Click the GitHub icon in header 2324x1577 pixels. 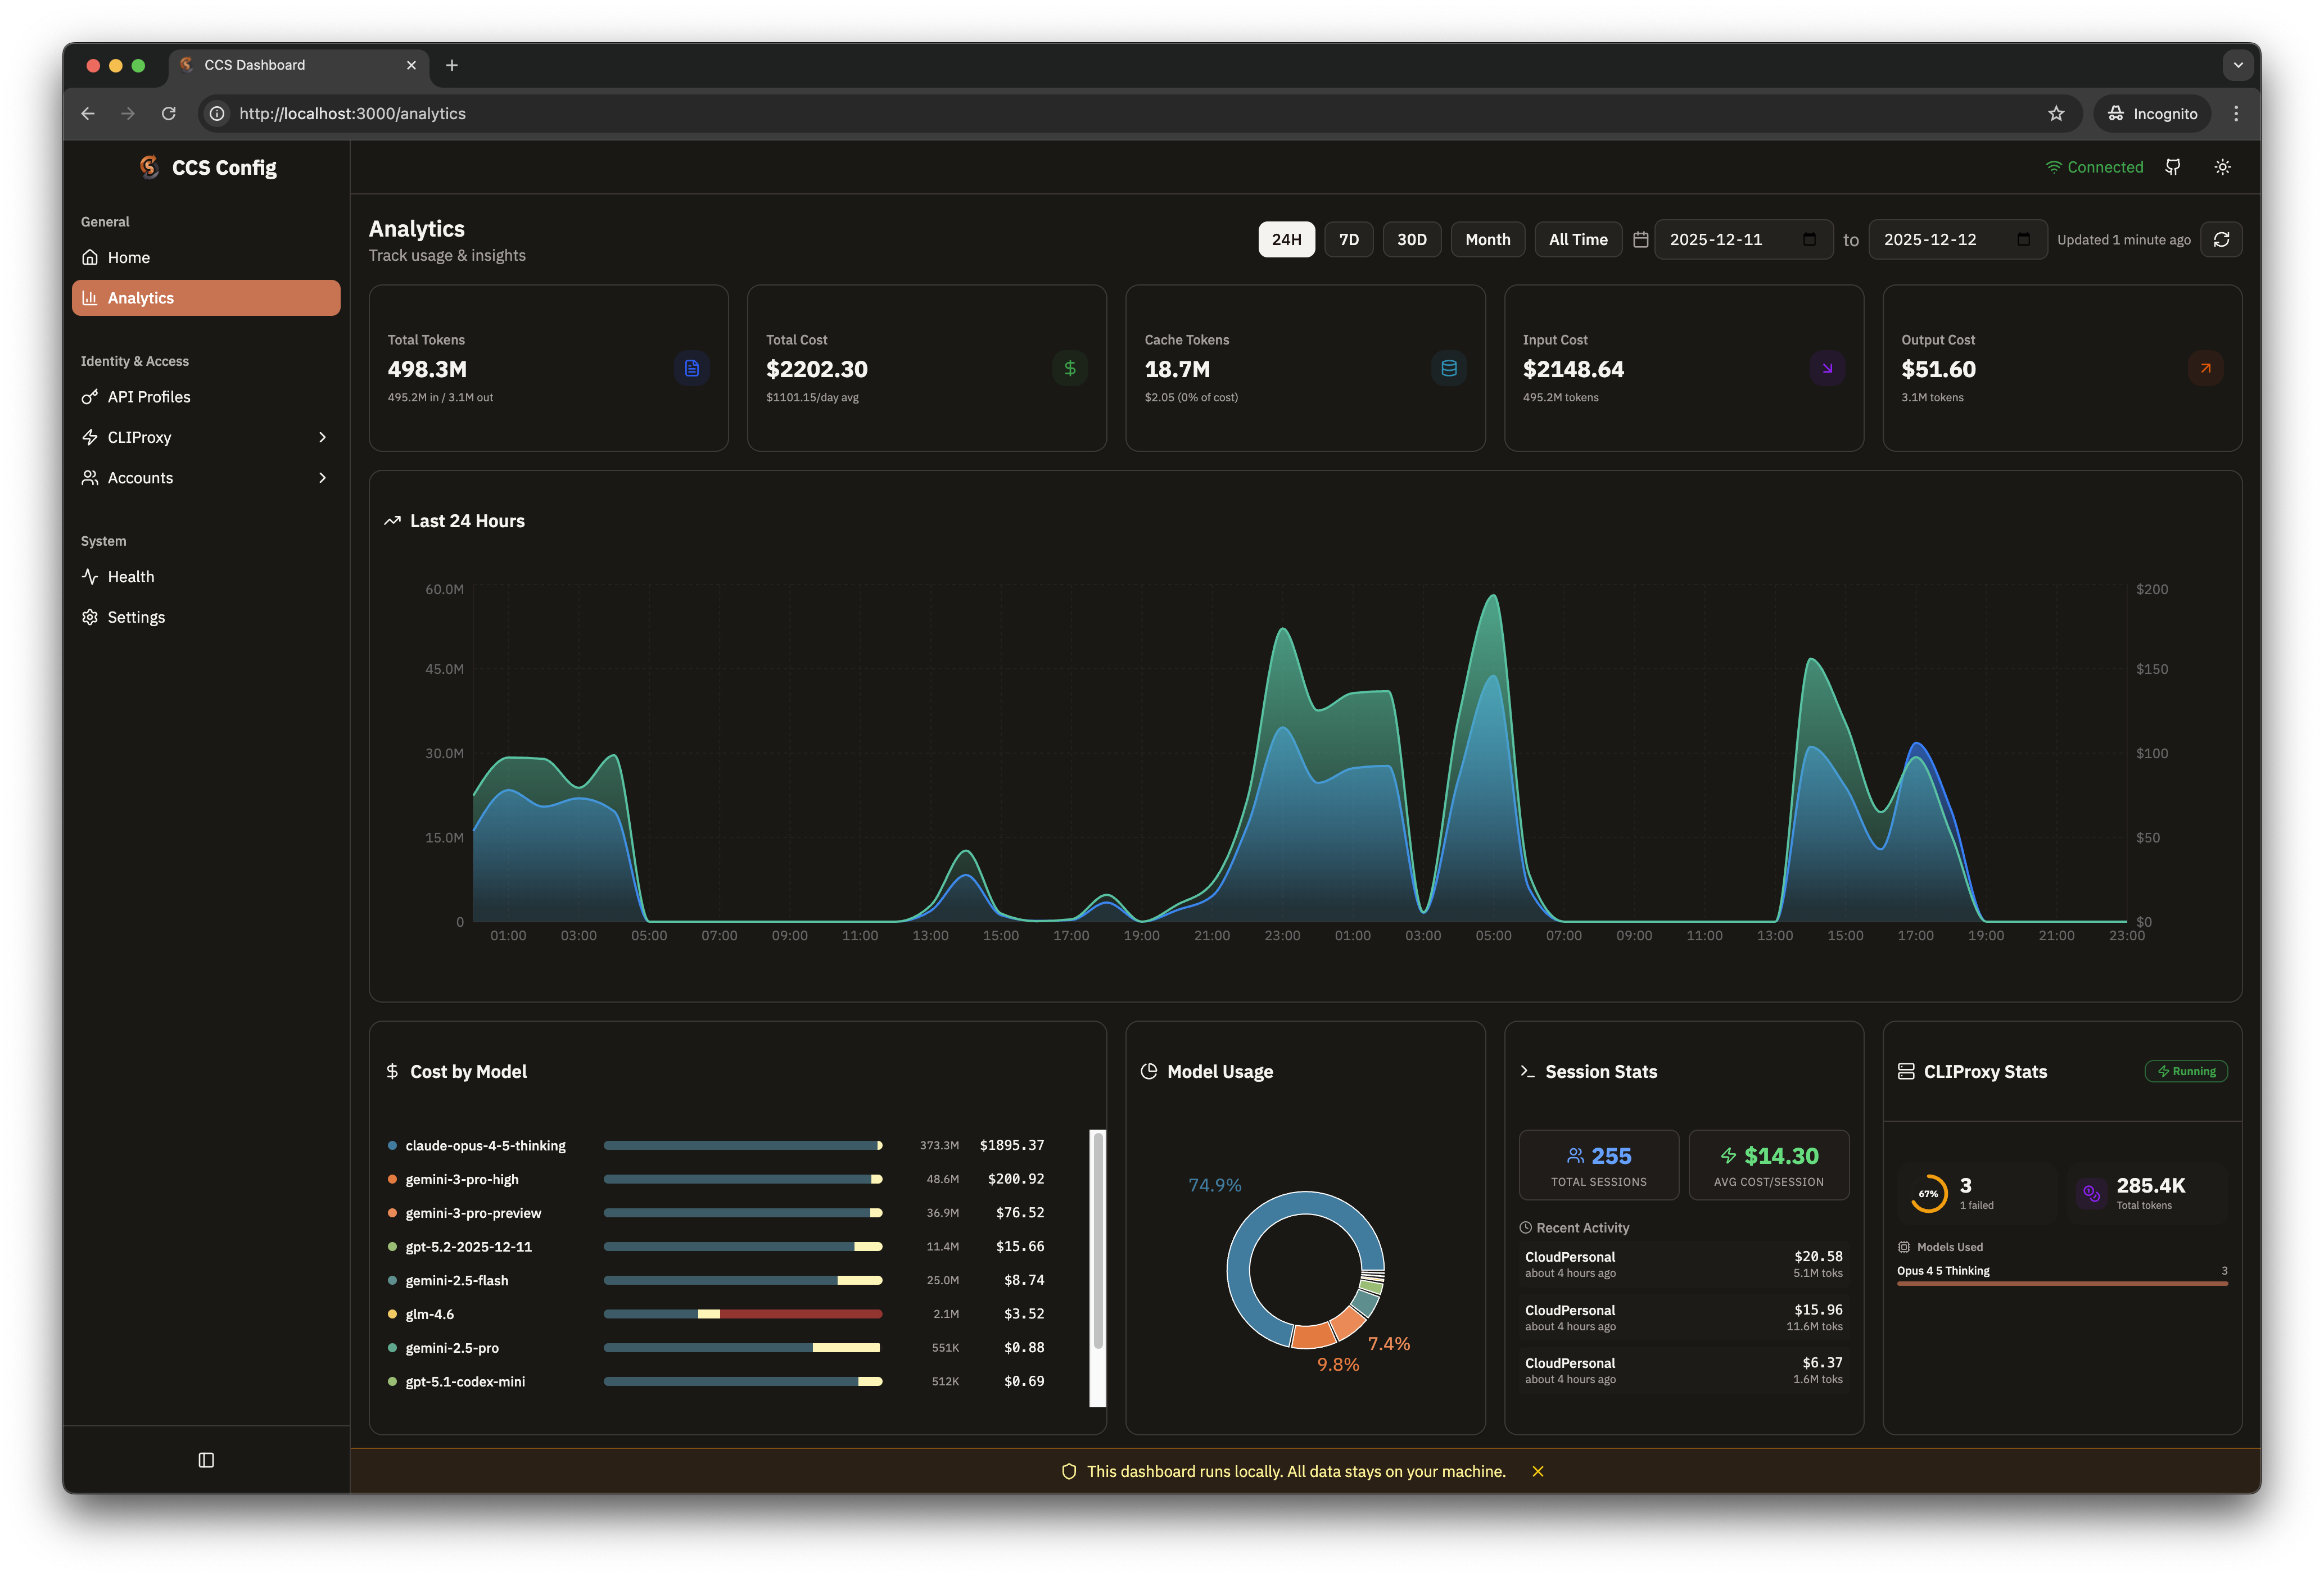point(2172,167)
